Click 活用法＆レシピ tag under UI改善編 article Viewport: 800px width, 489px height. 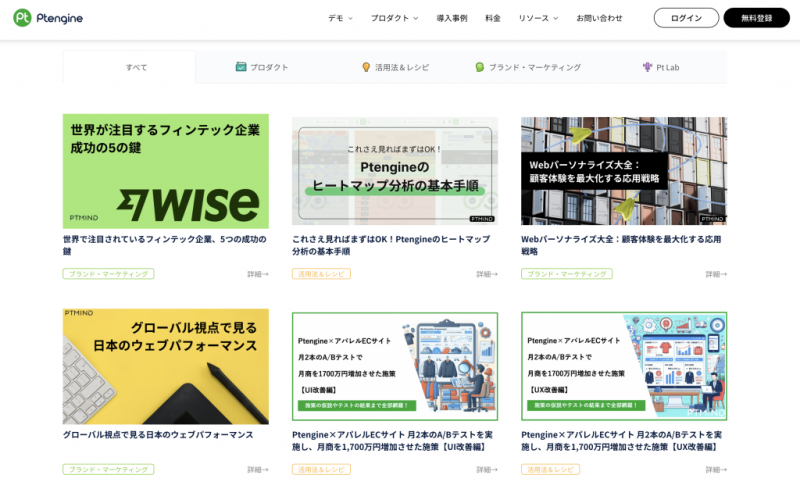click(321, 470)
